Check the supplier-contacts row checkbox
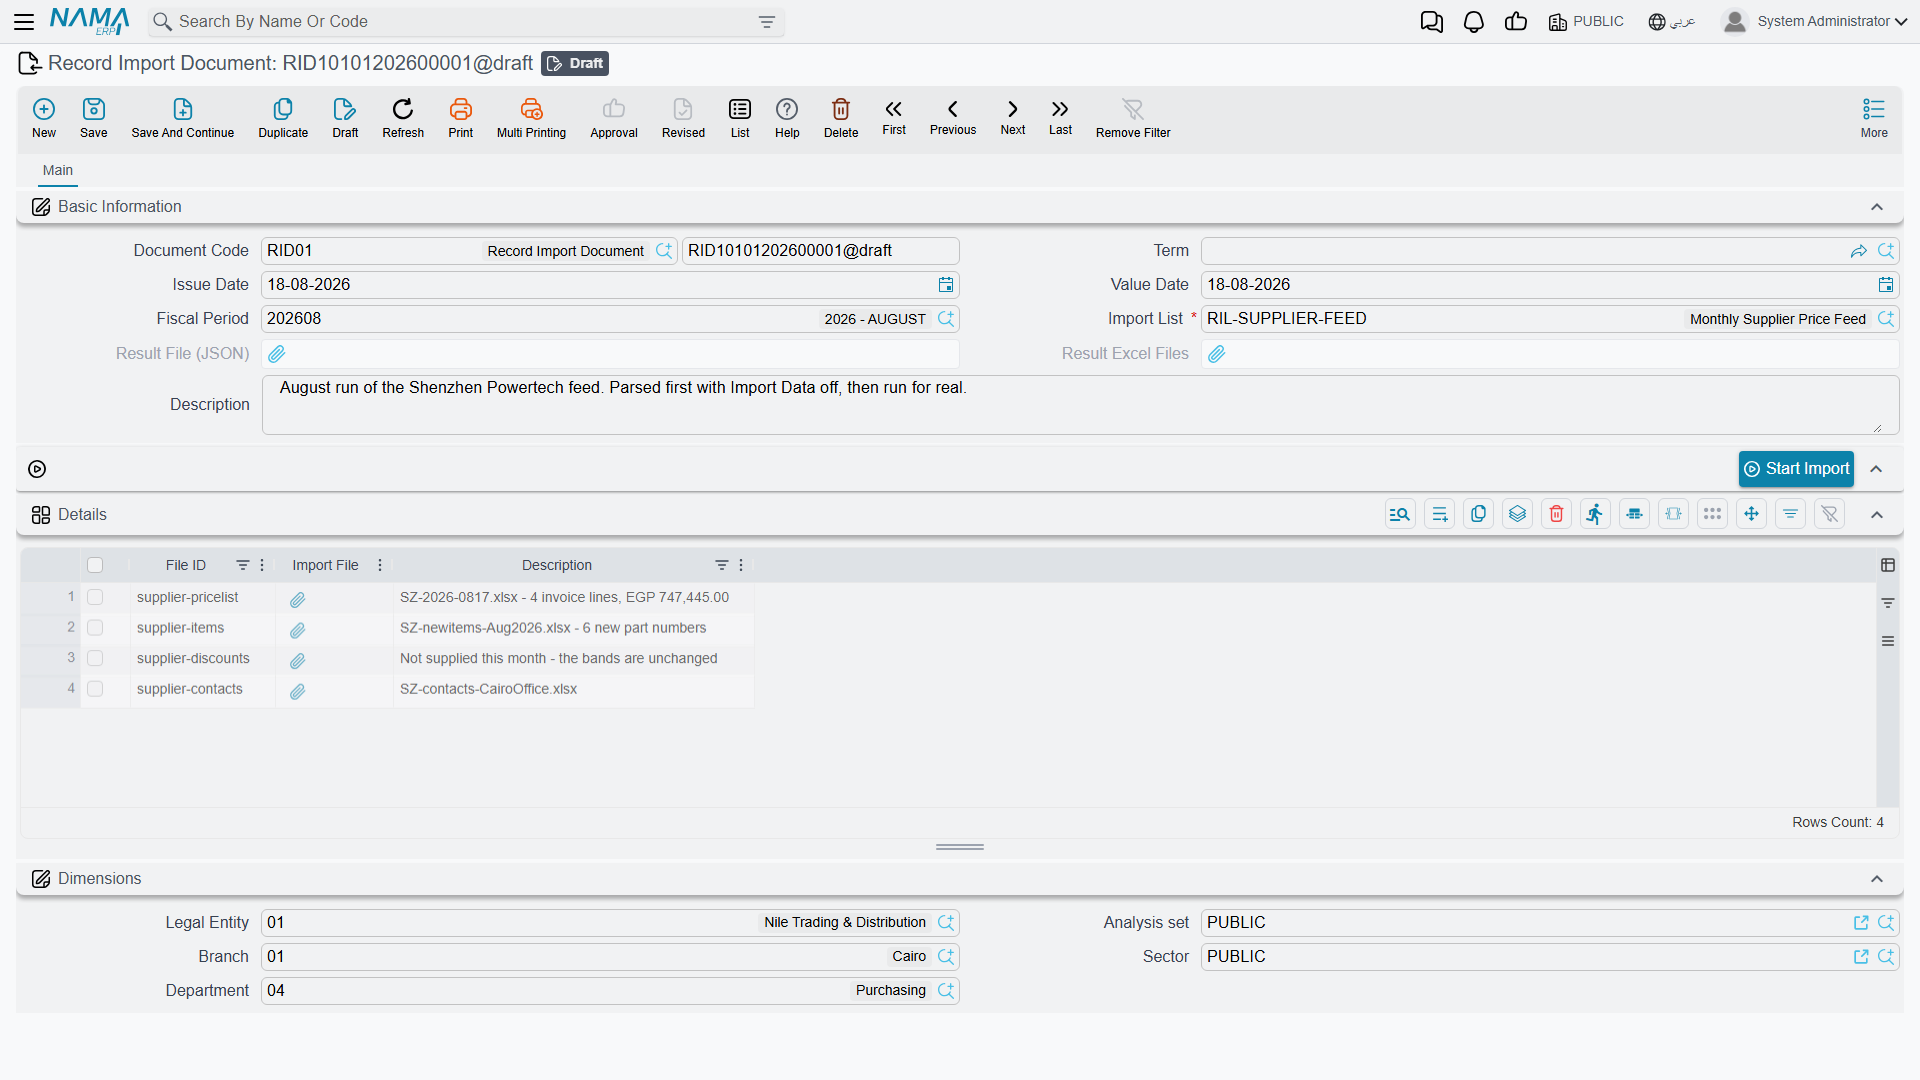 pyautogui.click(x=95, y=689)
